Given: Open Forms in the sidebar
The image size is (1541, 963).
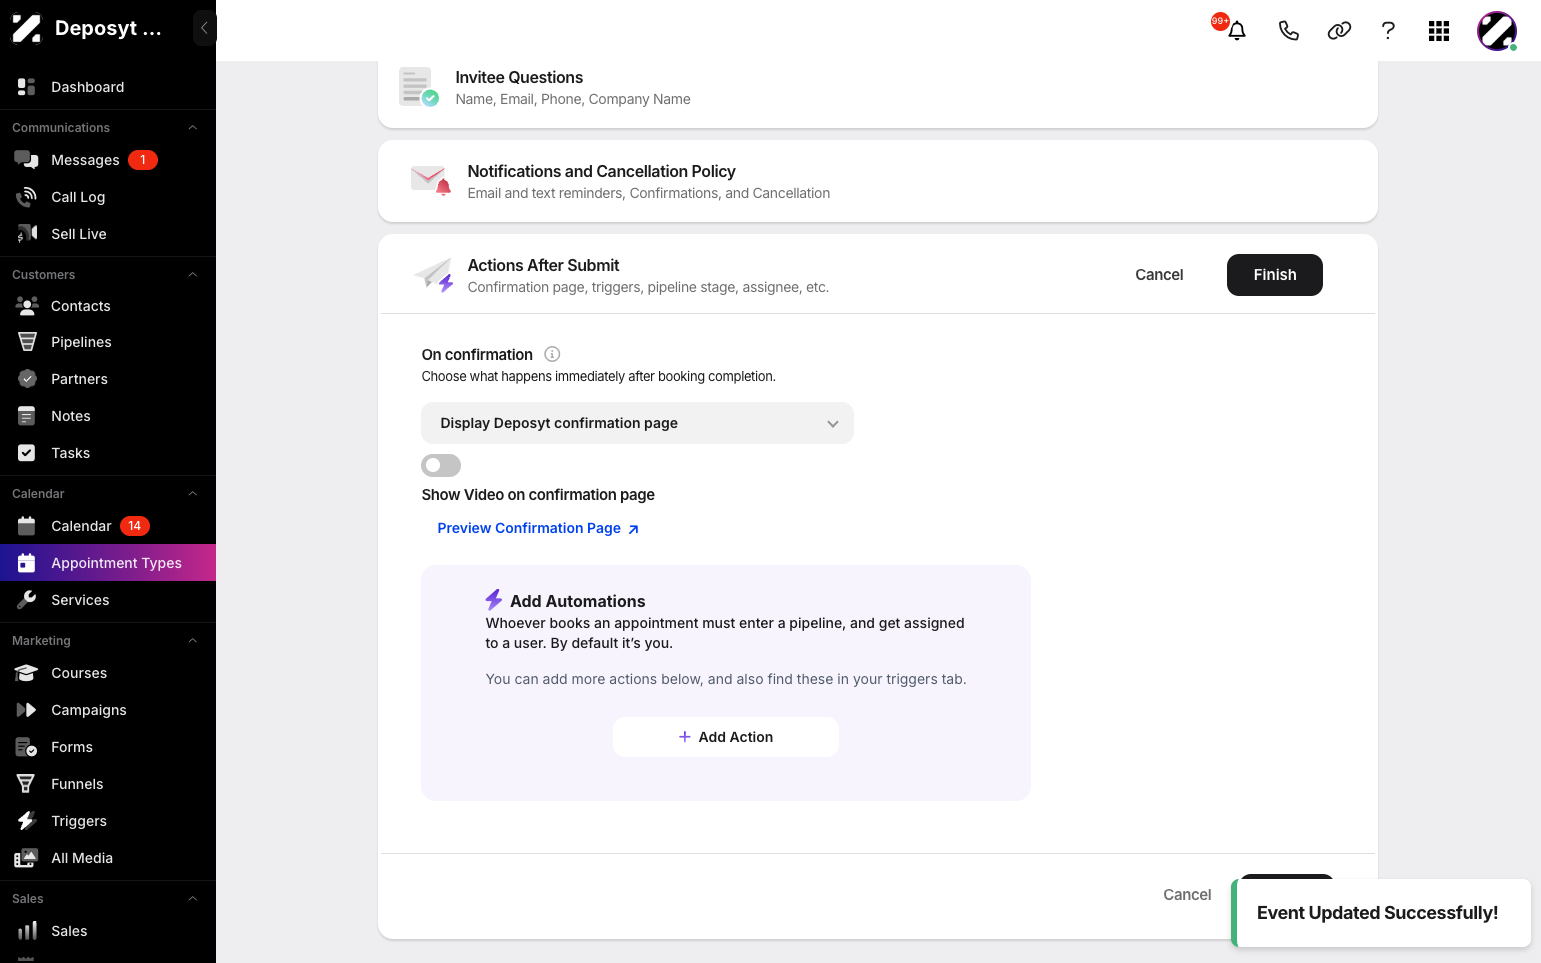Looking at the screenshot, I should (108, 747).
